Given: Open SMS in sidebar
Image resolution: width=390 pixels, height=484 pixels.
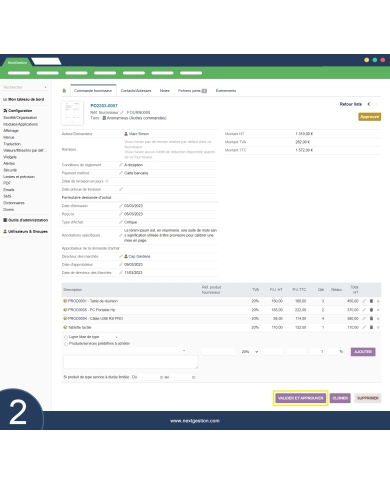Looking at the screenshot, I should click(x=7, y=196).
